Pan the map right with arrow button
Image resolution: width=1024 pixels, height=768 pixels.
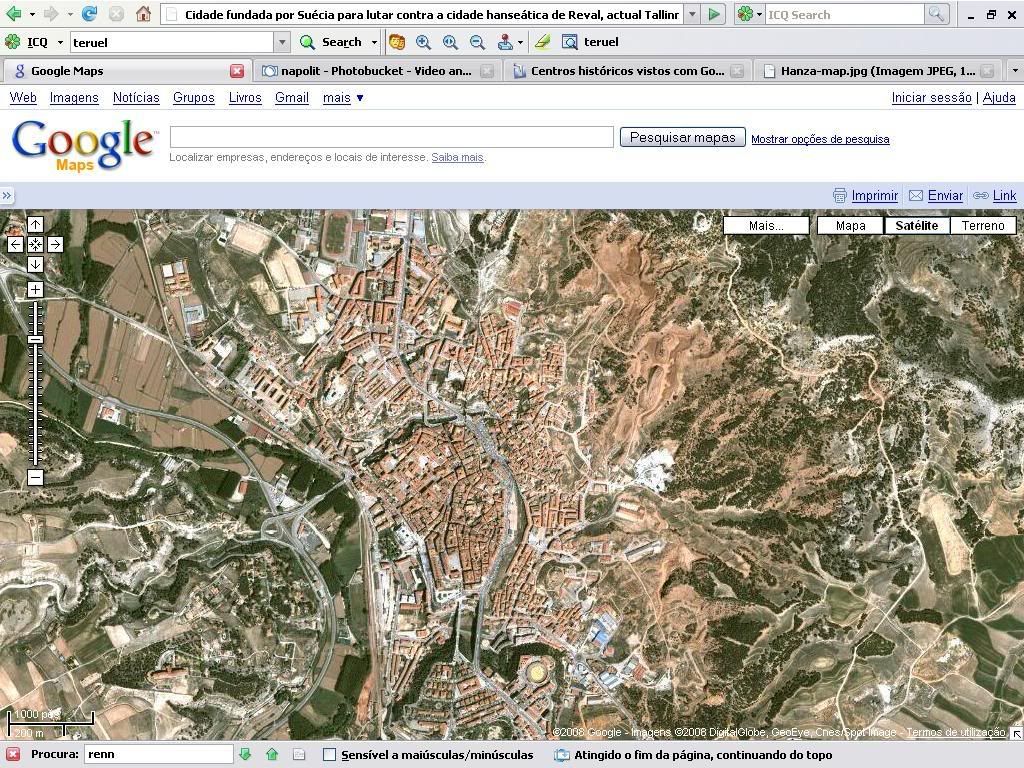coord(55,244)
